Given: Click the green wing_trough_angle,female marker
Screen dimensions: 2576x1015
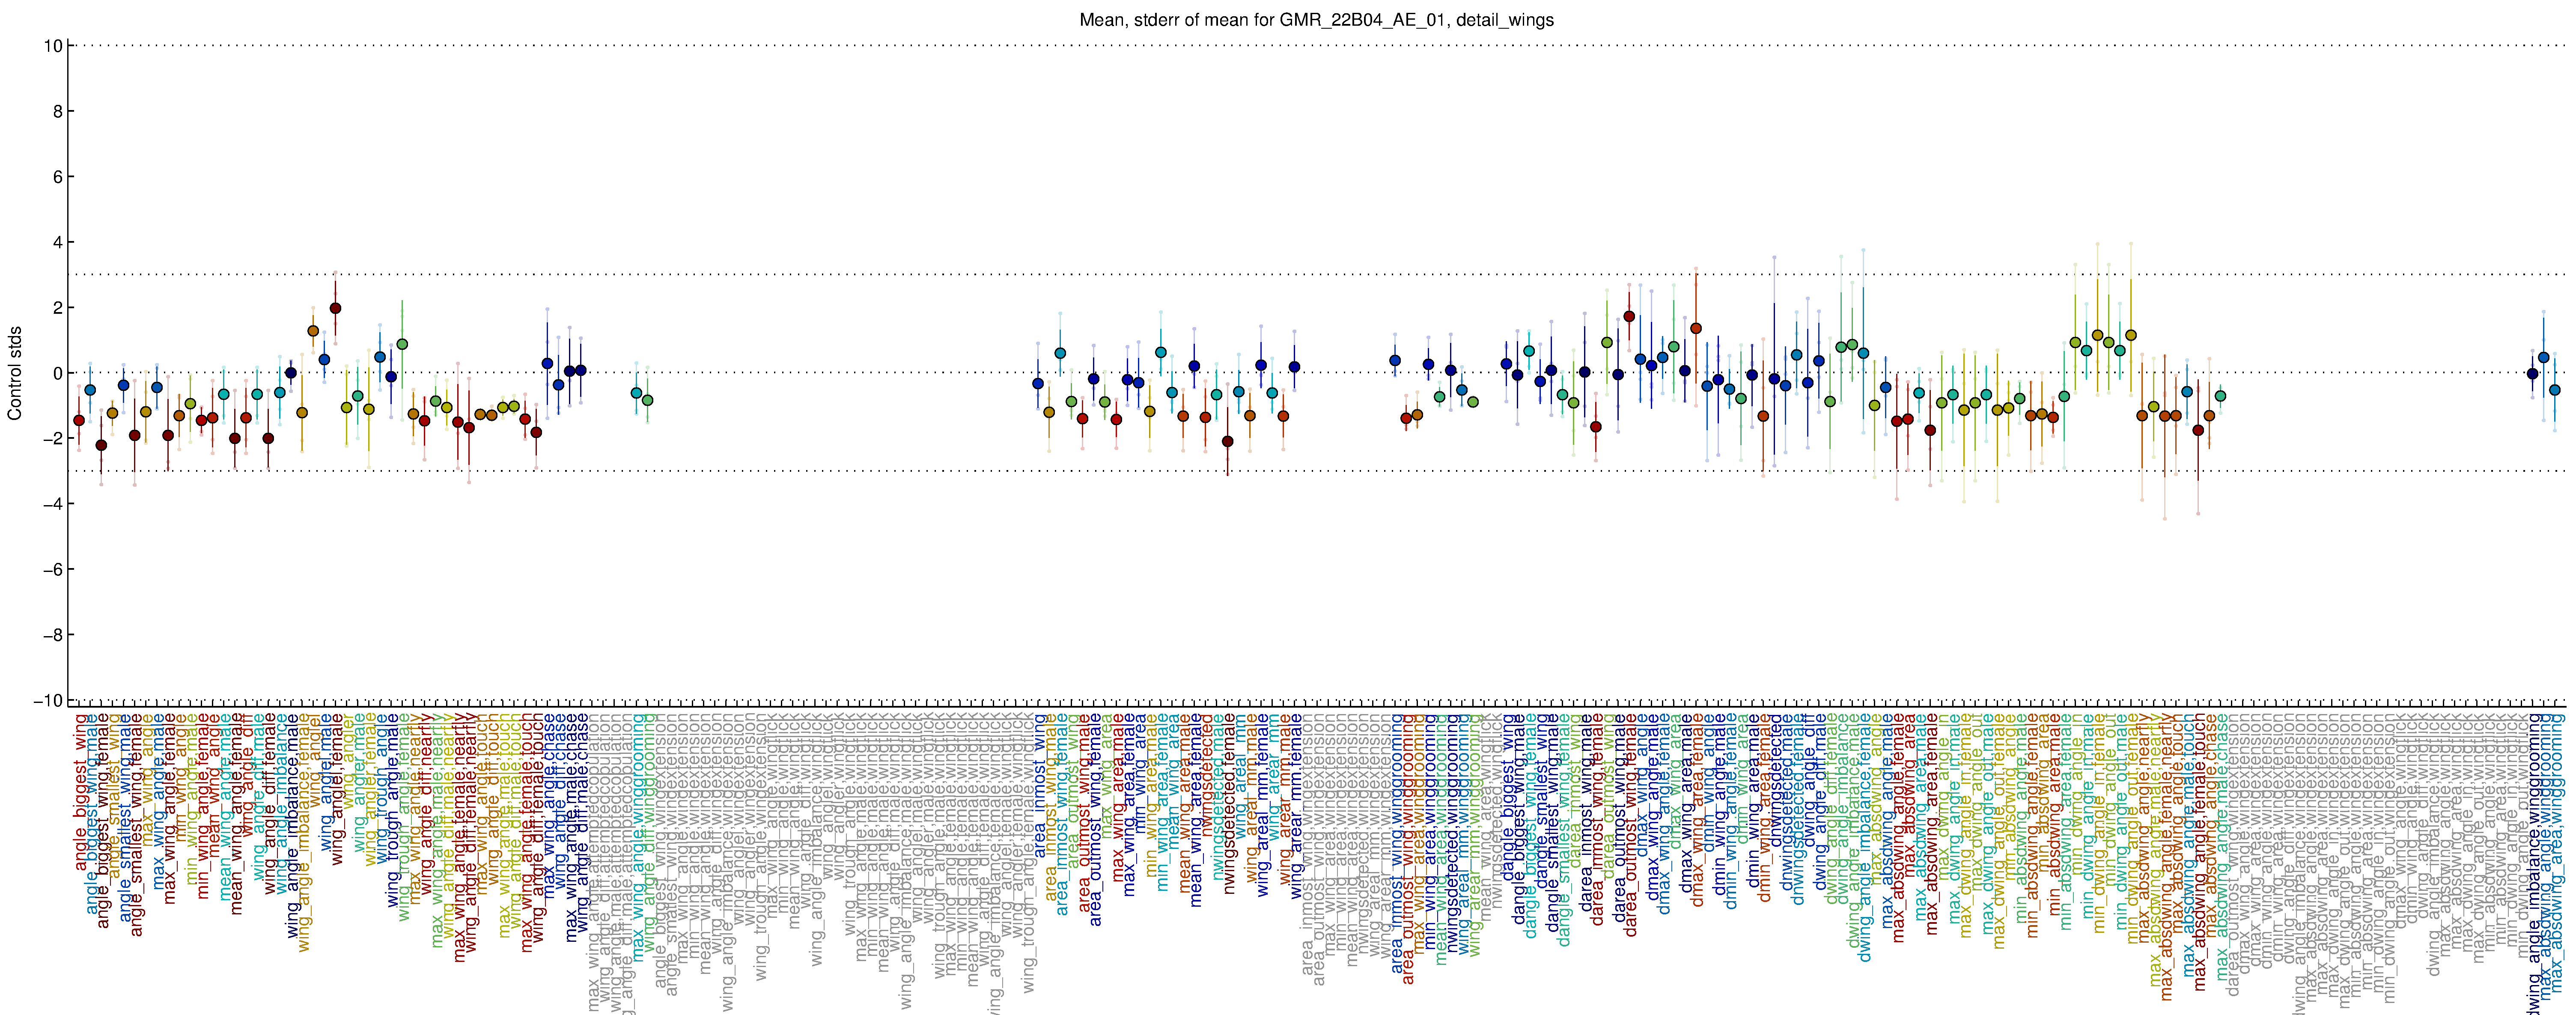Looking at the screenshot, I should (402, 344).
